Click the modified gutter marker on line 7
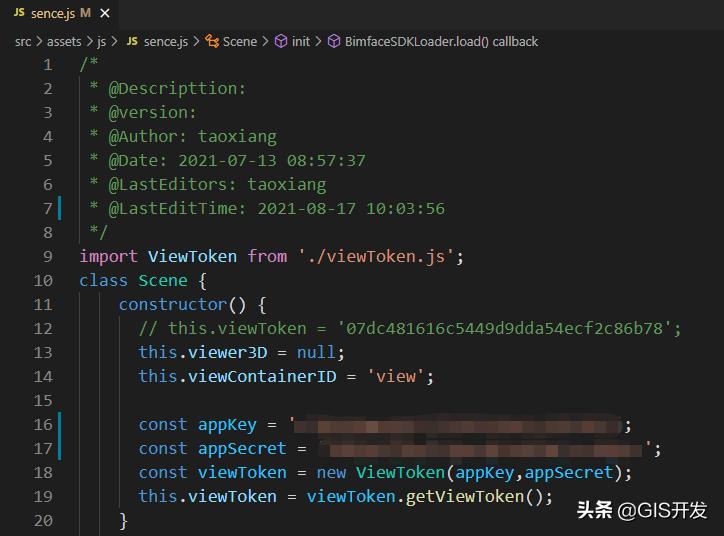 click(60, 208)
